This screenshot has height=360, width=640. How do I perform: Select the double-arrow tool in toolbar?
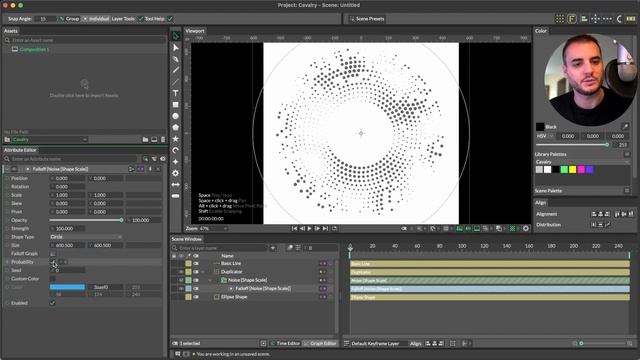tap(176, 184)
